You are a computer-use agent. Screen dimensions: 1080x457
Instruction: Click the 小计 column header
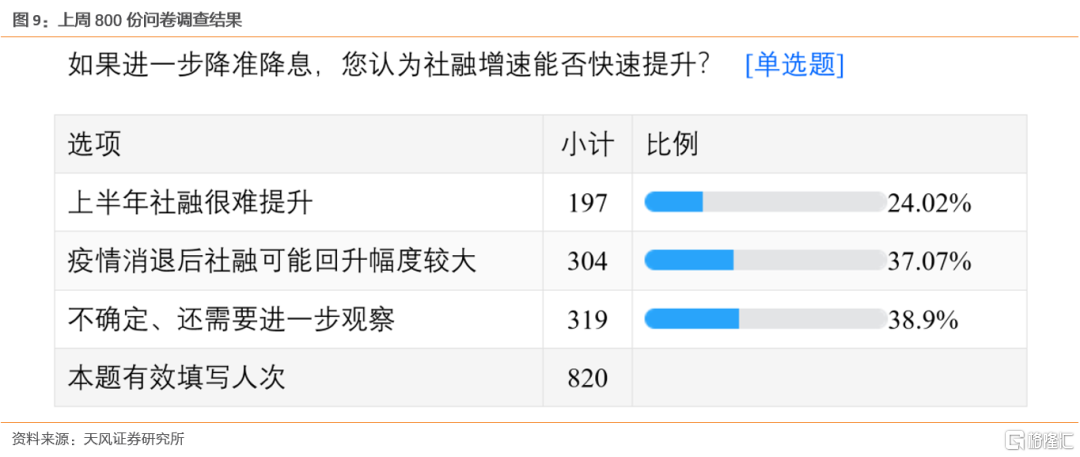click(588, 144)
